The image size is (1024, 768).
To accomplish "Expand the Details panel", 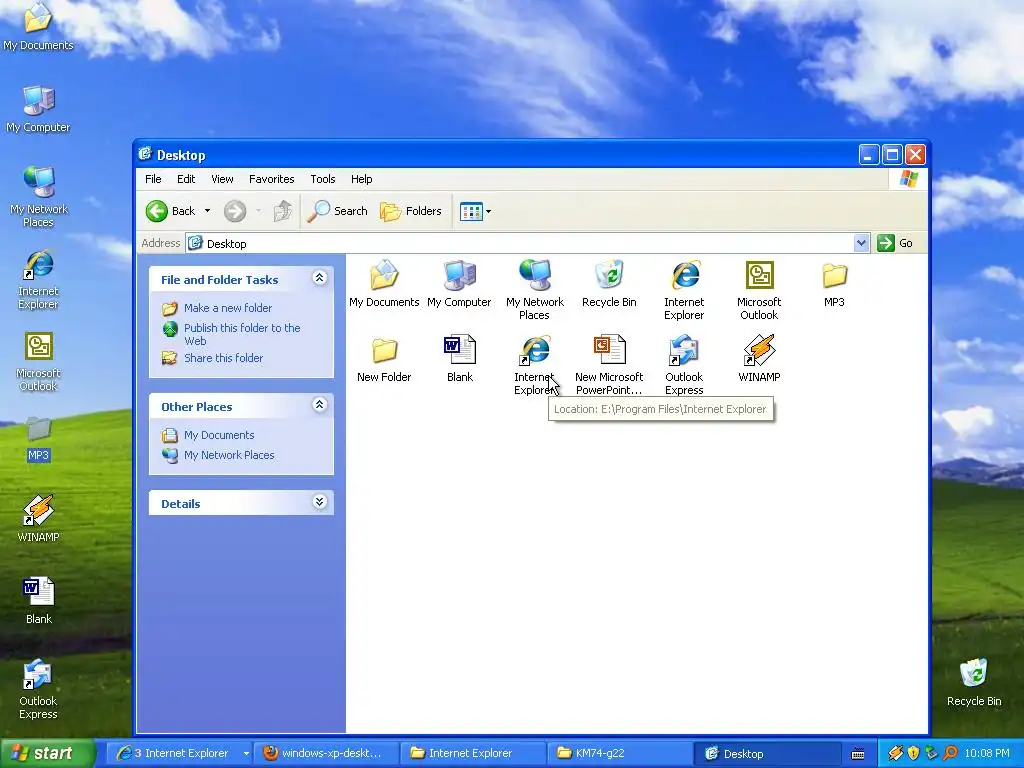I will click(x=319, y=502).
